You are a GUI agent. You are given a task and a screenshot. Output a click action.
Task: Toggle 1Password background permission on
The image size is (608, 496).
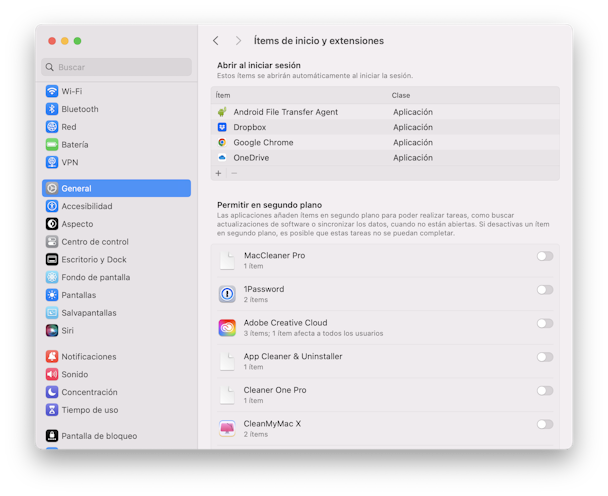click(x=545, y=290)
